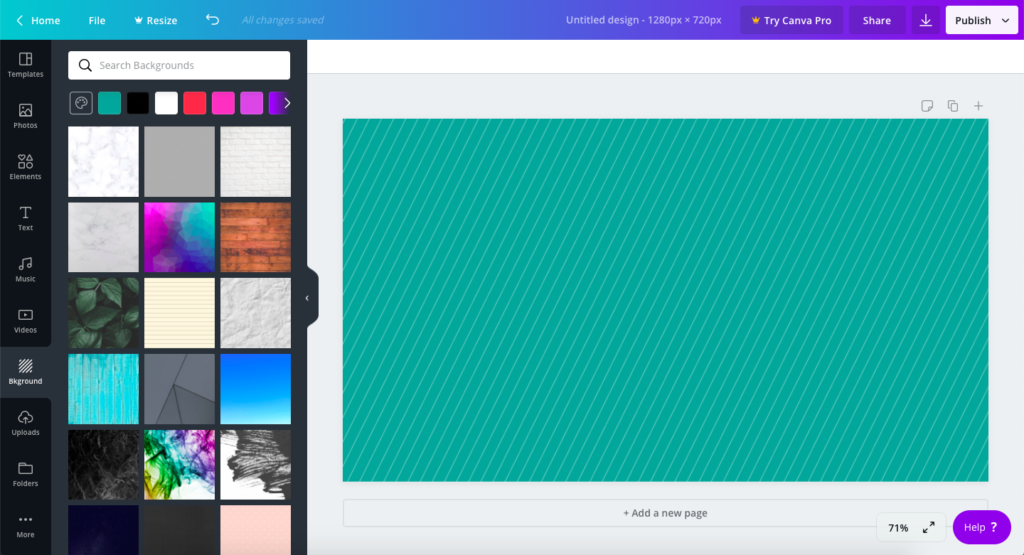Click the search magnifier icon

[85, 65]
